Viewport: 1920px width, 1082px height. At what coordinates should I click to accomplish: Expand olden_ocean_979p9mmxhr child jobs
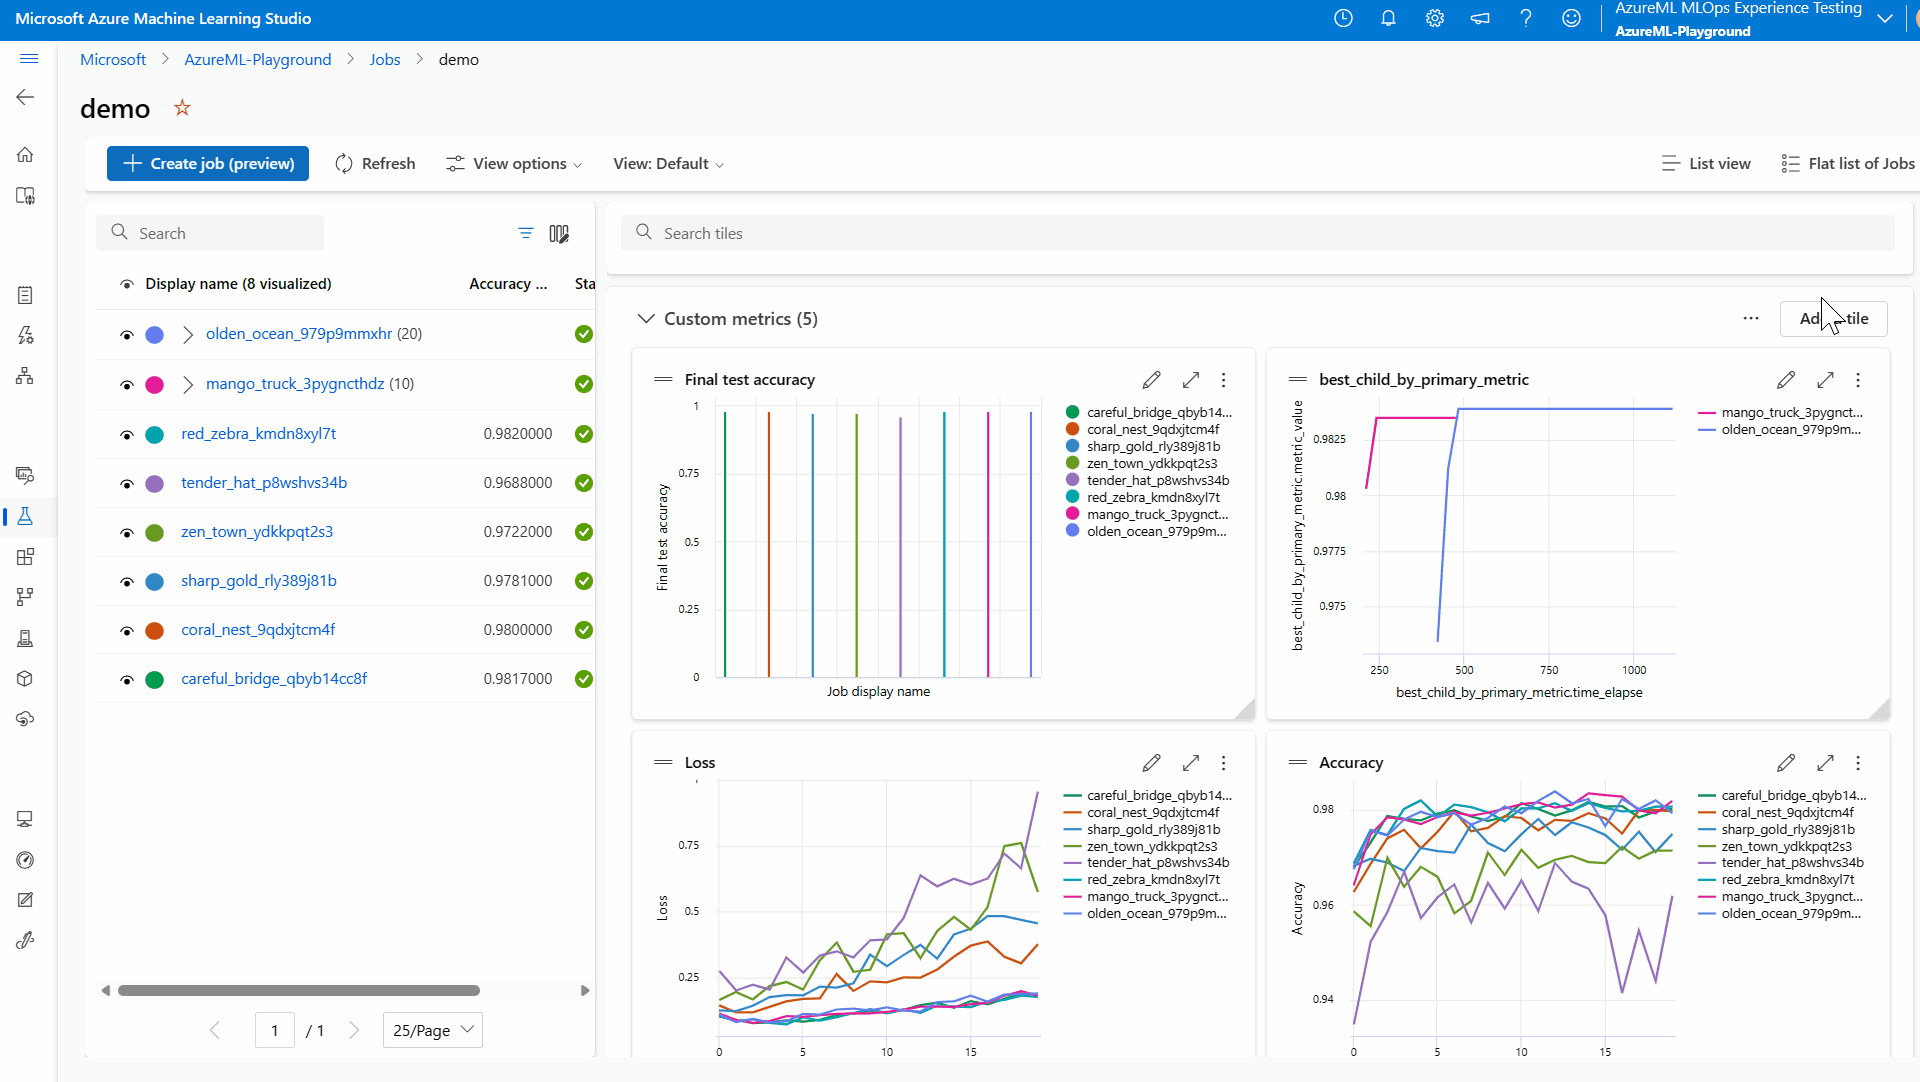tap(188, 335)
